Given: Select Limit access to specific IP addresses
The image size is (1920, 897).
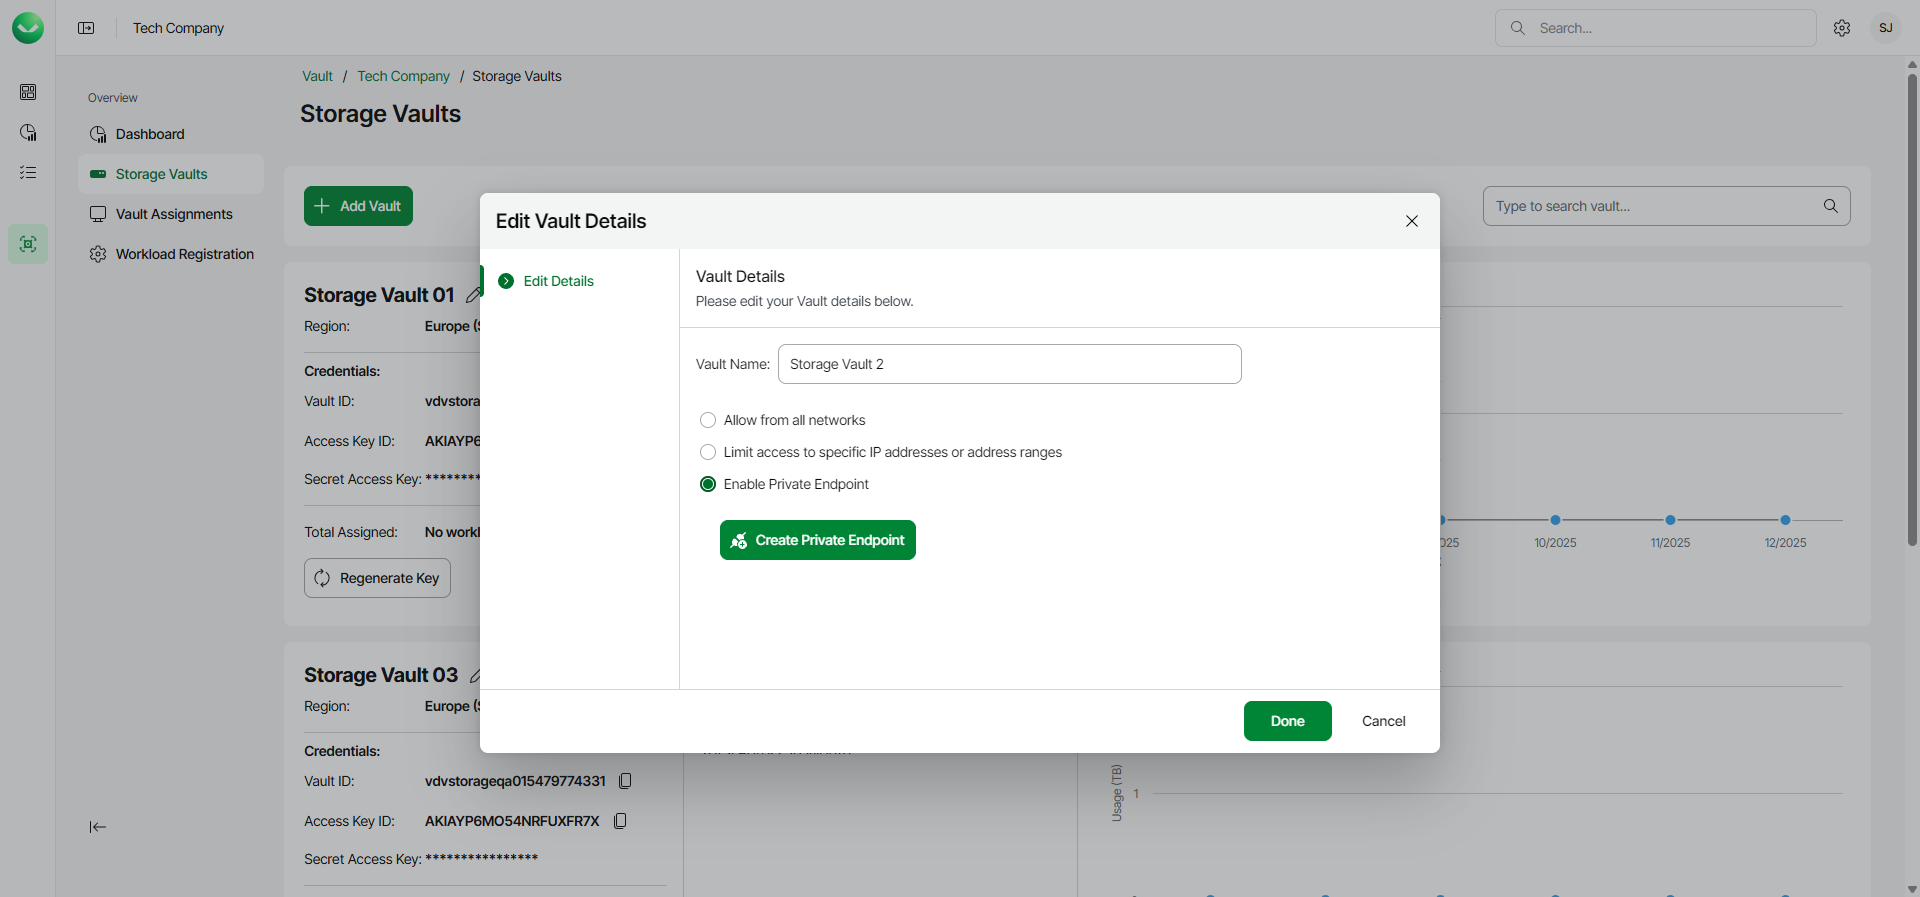Looking at the screenshot, I should [708, 452].
